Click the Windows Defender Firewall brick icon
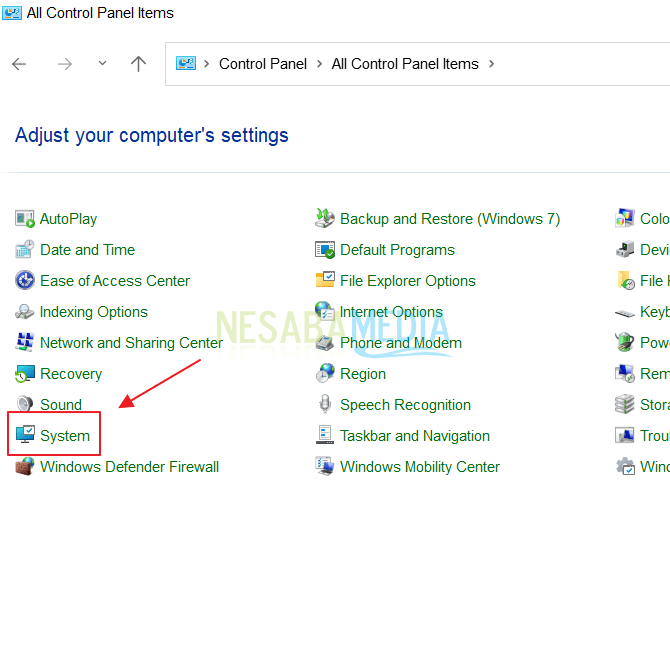 pyautogui.click(x=25, y=467)
